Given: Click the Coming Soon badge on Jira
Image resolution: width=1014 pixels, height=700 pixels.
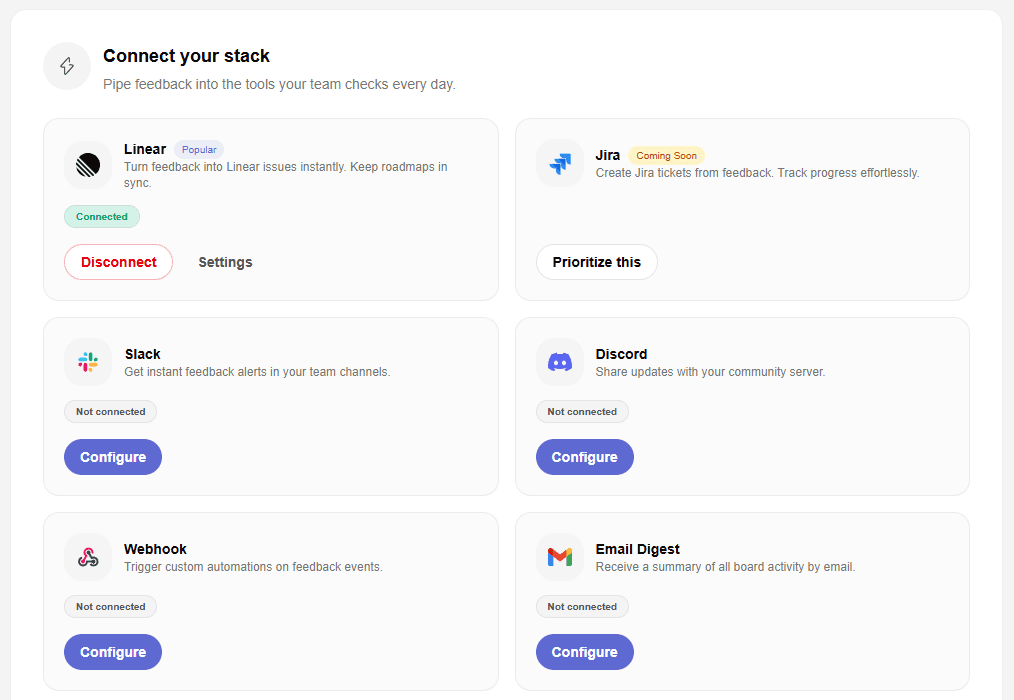Looking at the screenshot, I should tap(666, 155).
